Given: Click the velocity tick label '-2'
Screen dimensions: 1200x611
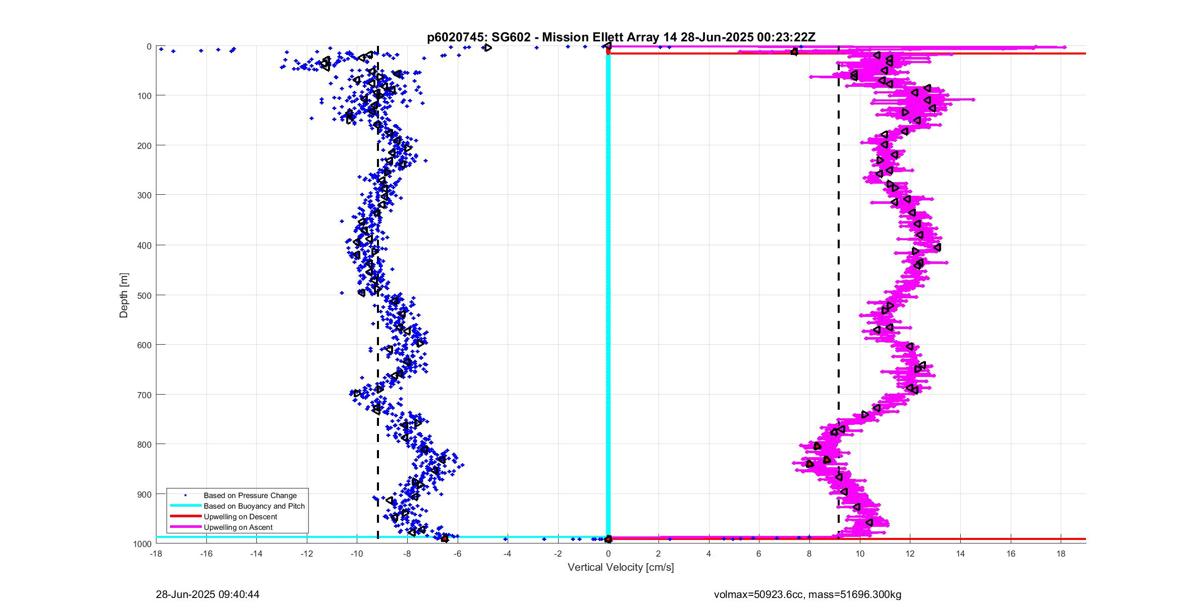Looking at the screenshot, I should coord(558,553).
